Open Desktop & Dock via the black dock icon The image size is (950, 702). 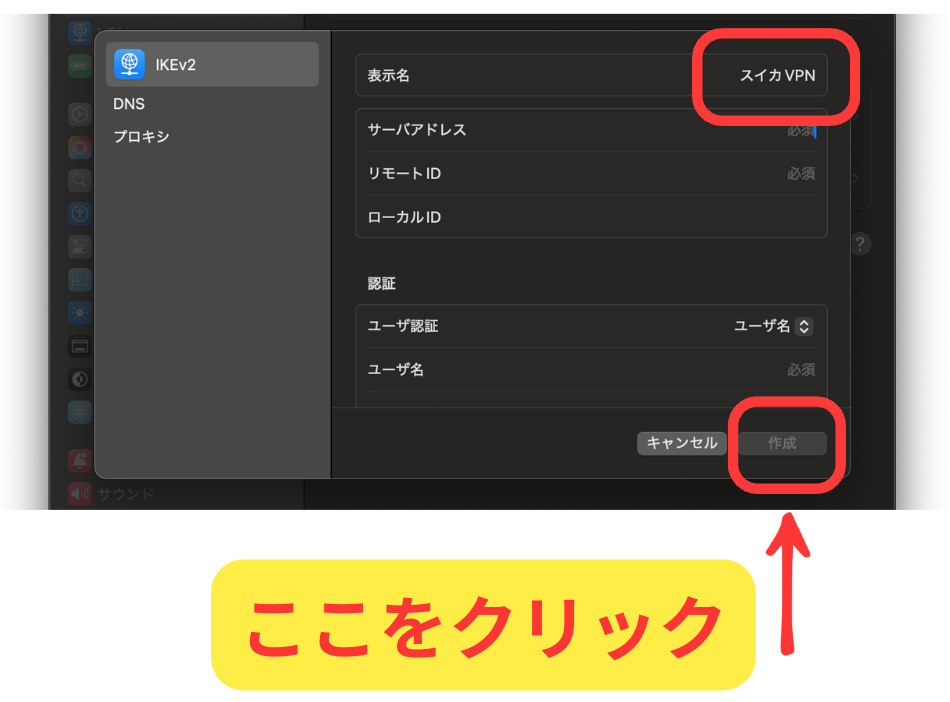click(x=80, y=346)
